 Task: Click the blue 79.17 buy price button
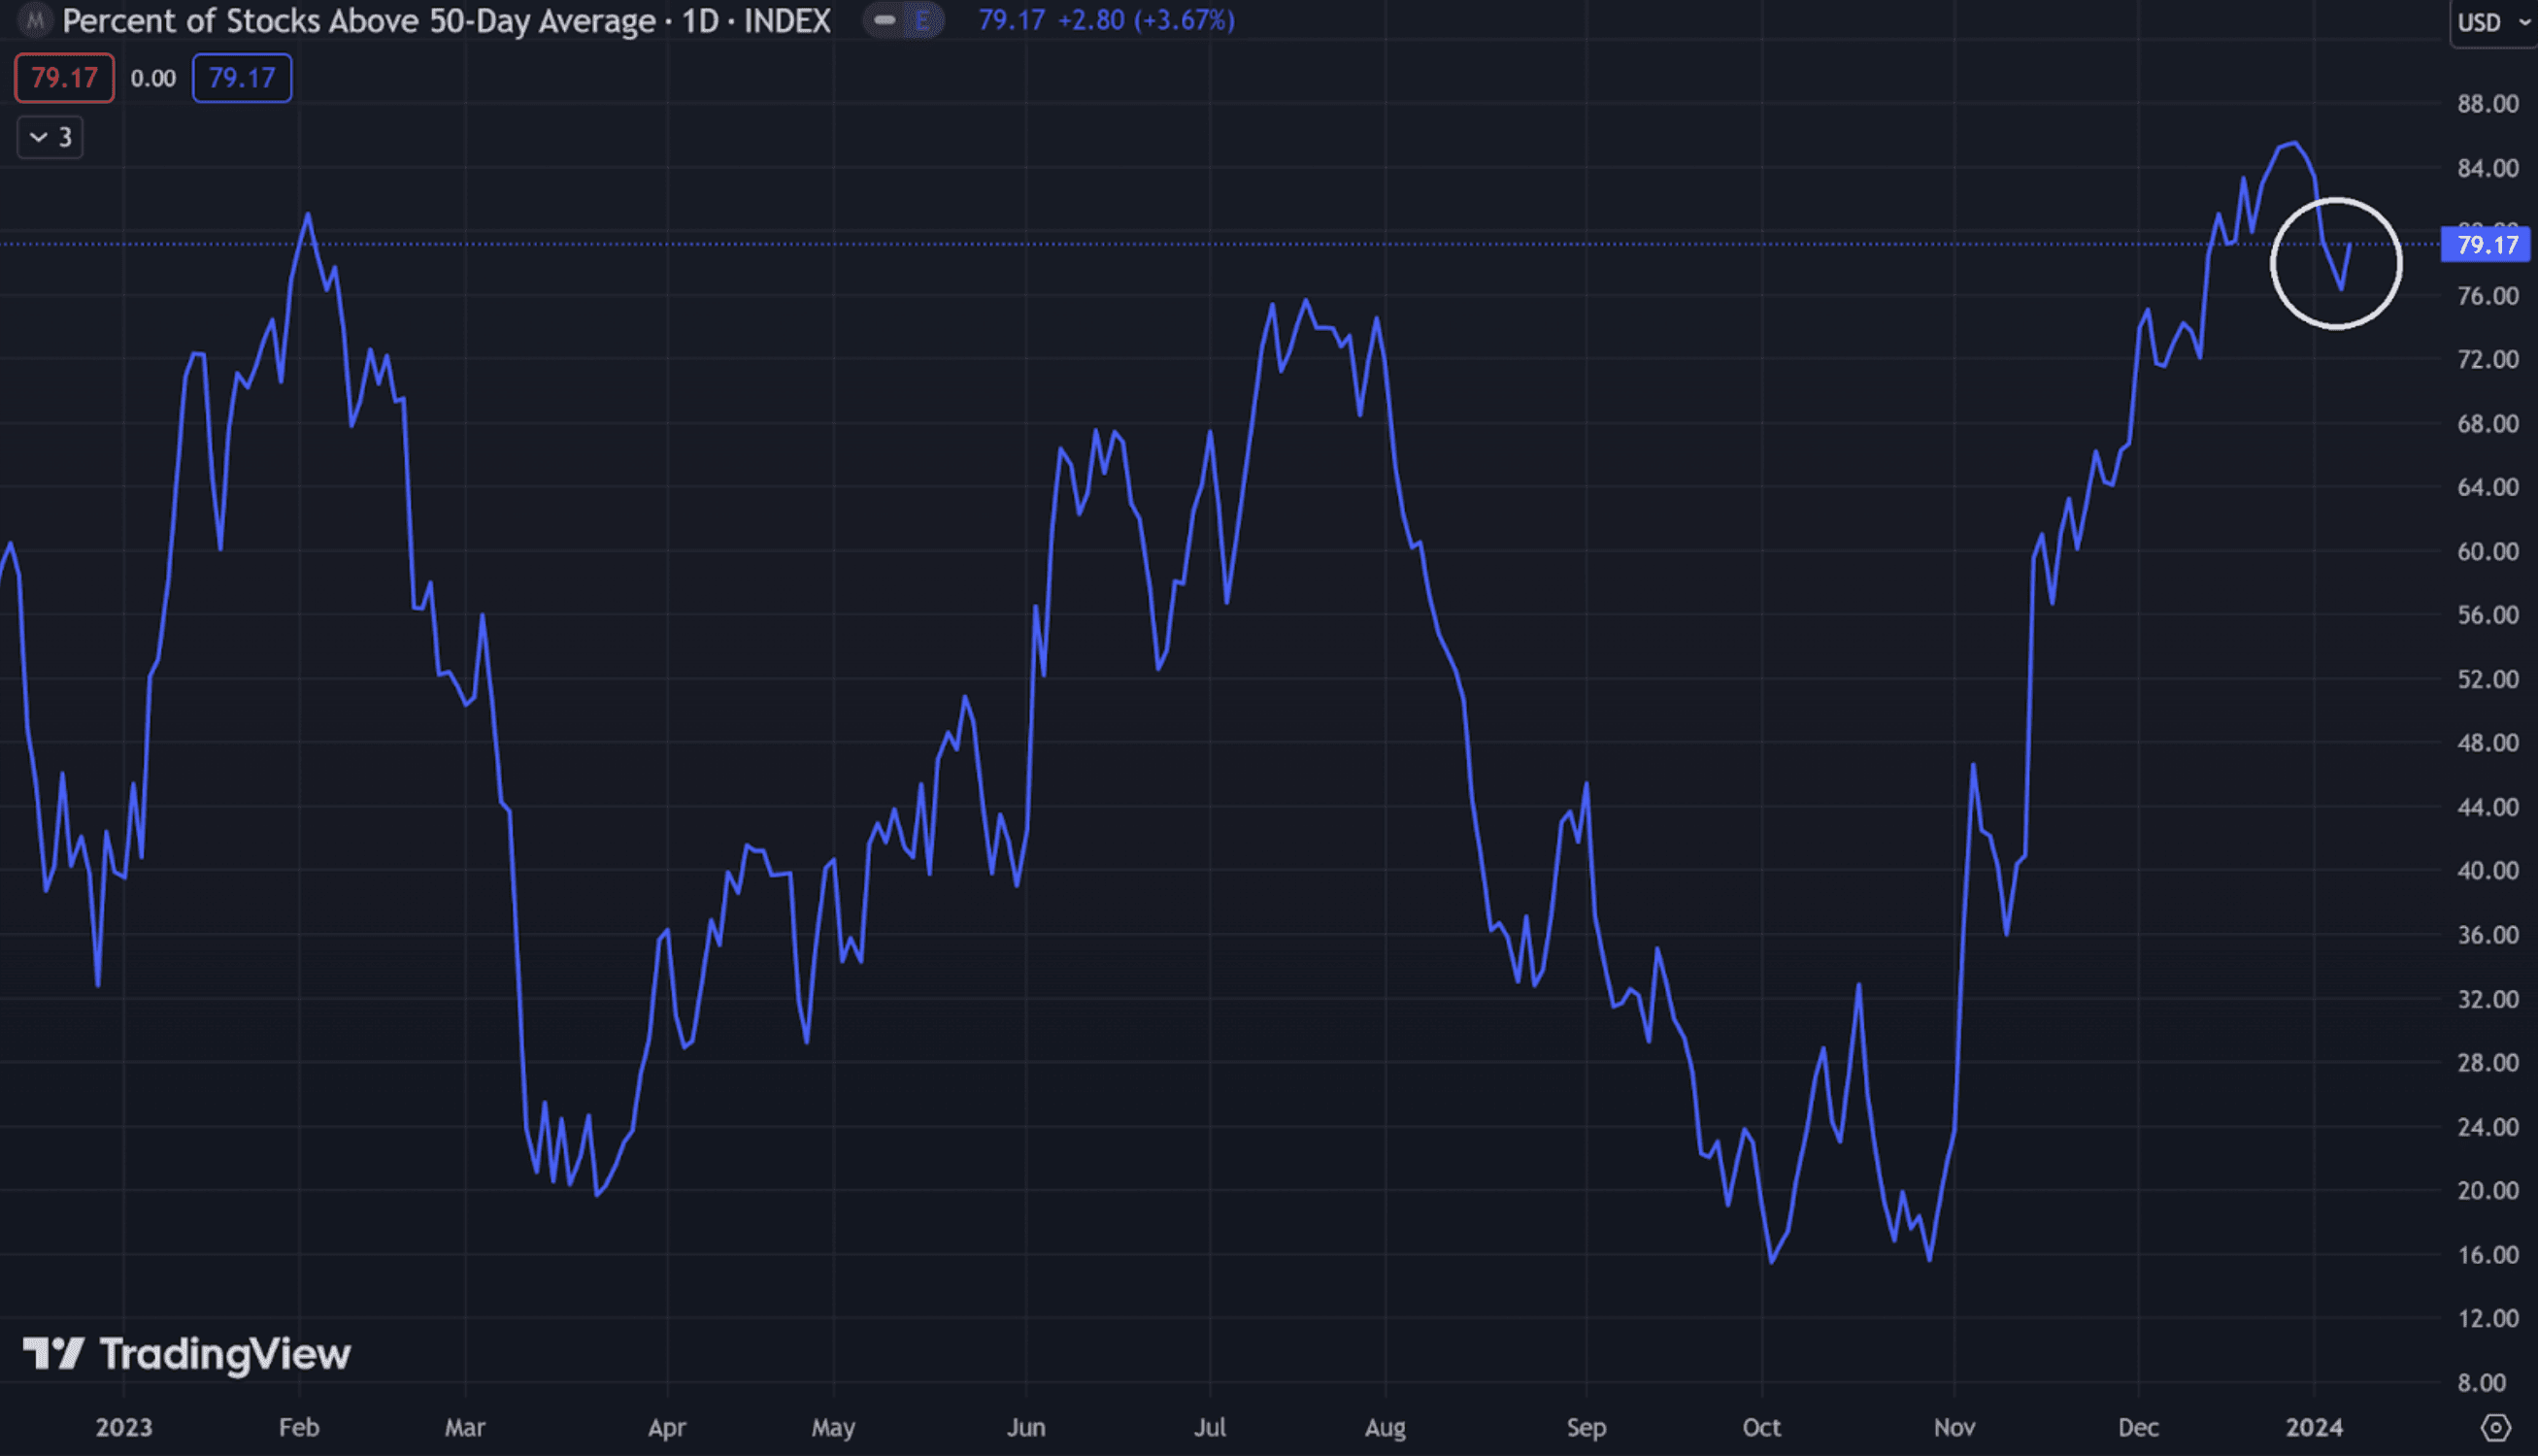coord(242,78)
